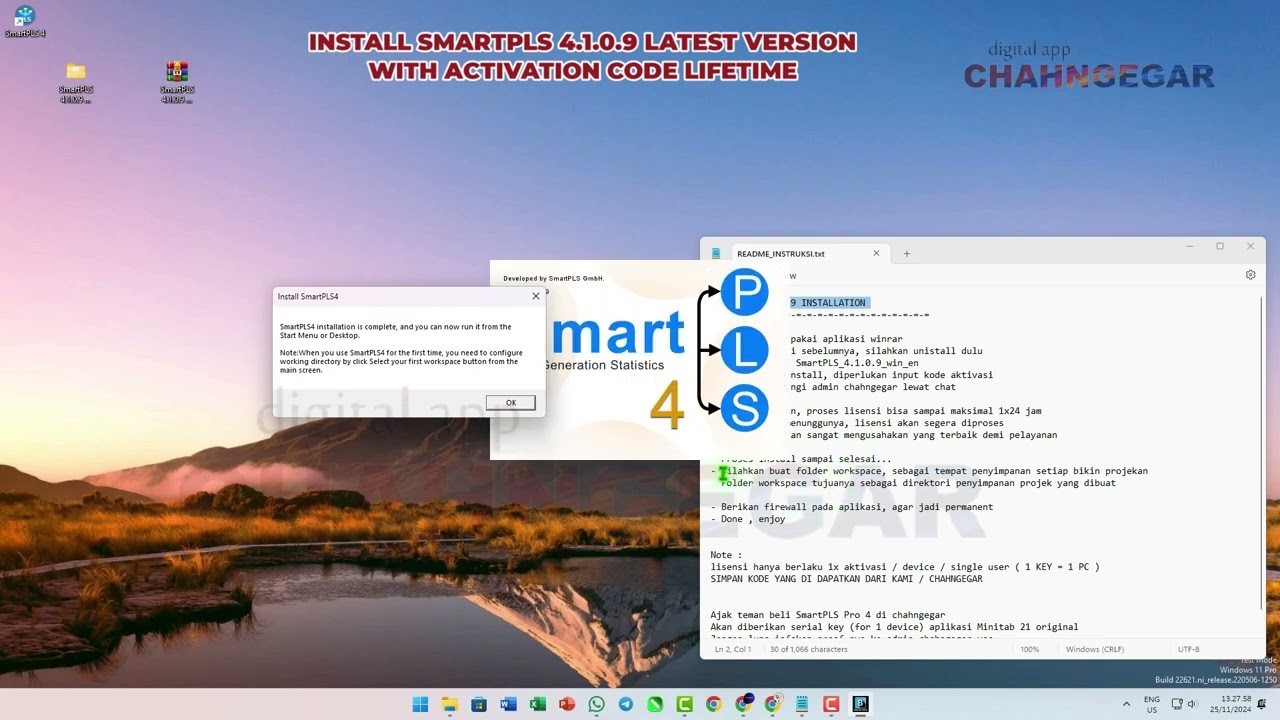This screenshot has height=720, width=1280.
Task: Open Microsoft Store from taskbar
Action: tap(479, 704)
